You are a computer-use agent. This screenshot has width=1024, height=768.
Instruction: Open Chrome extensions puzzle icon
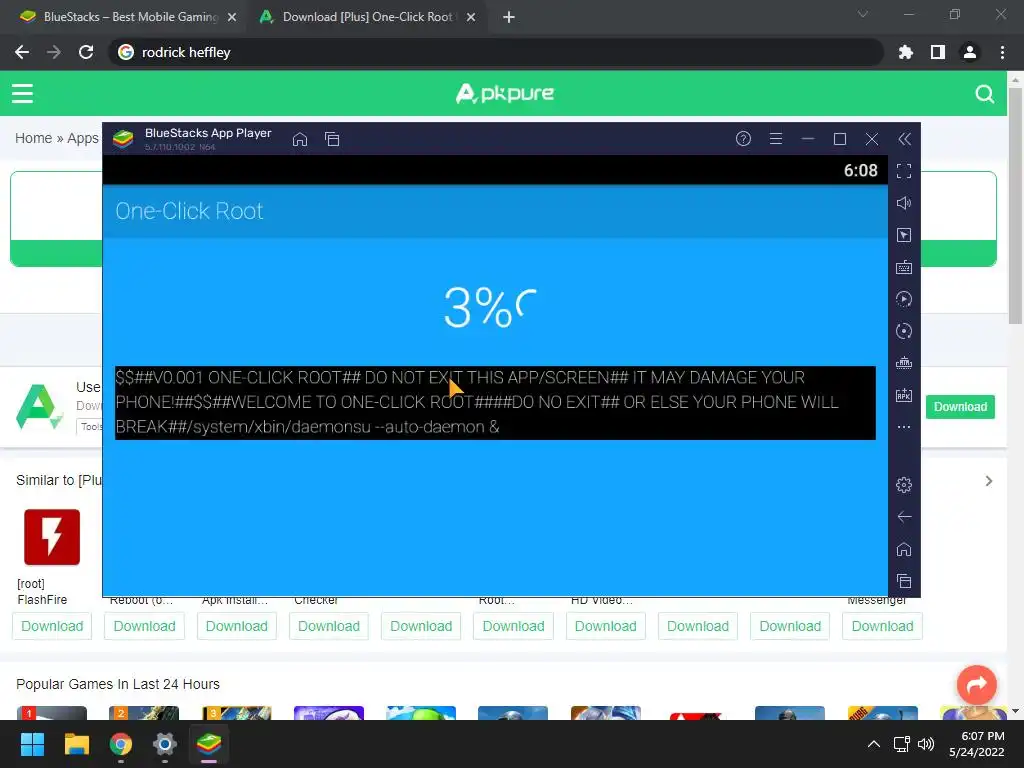[906, 52]
